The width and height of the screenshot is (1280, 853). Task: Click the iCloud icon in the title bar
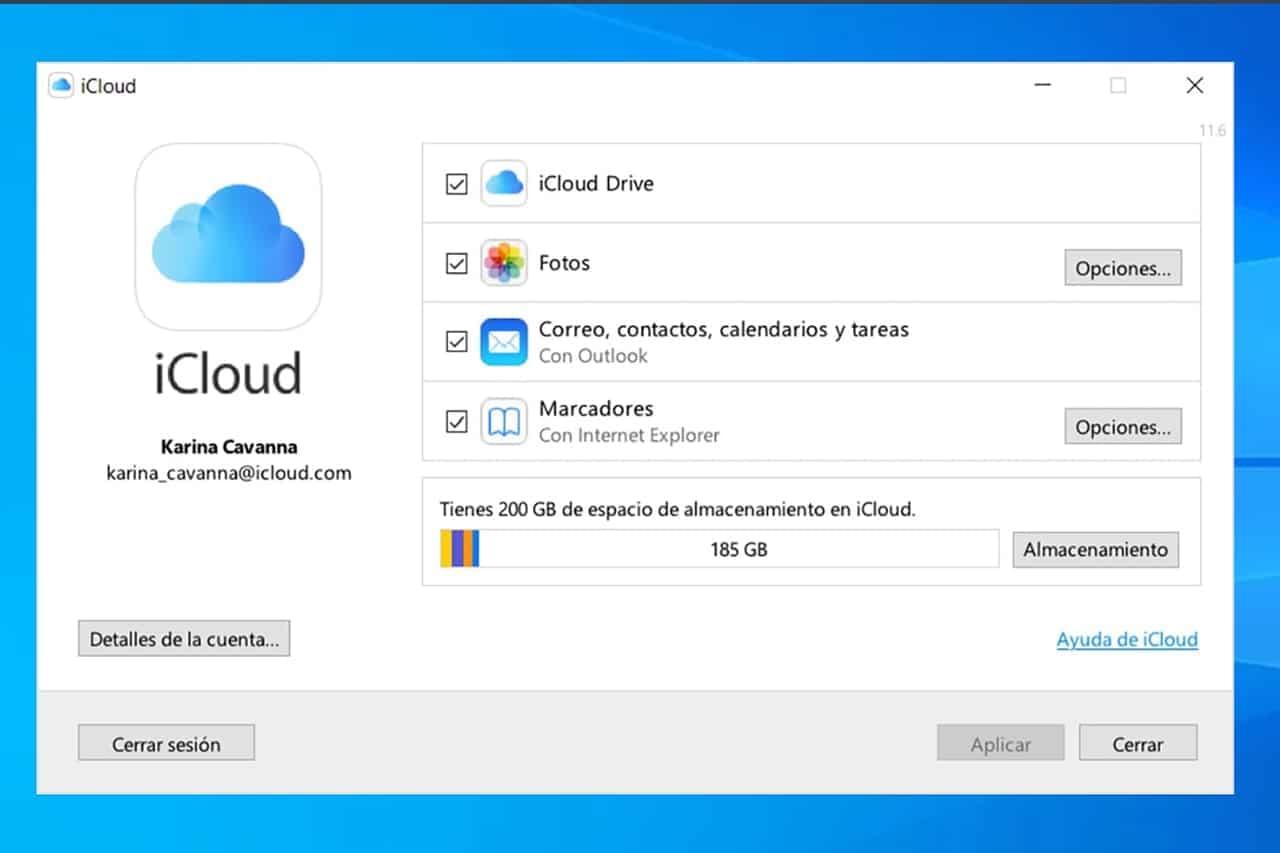(x=62, y=85)
